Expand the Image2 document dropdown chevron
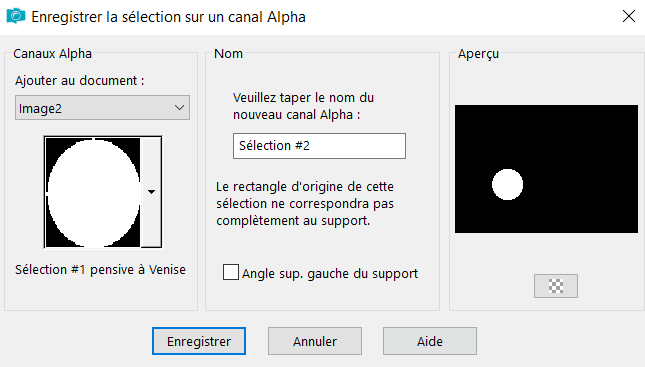645x367 pixels. click(x=179, y=108)
